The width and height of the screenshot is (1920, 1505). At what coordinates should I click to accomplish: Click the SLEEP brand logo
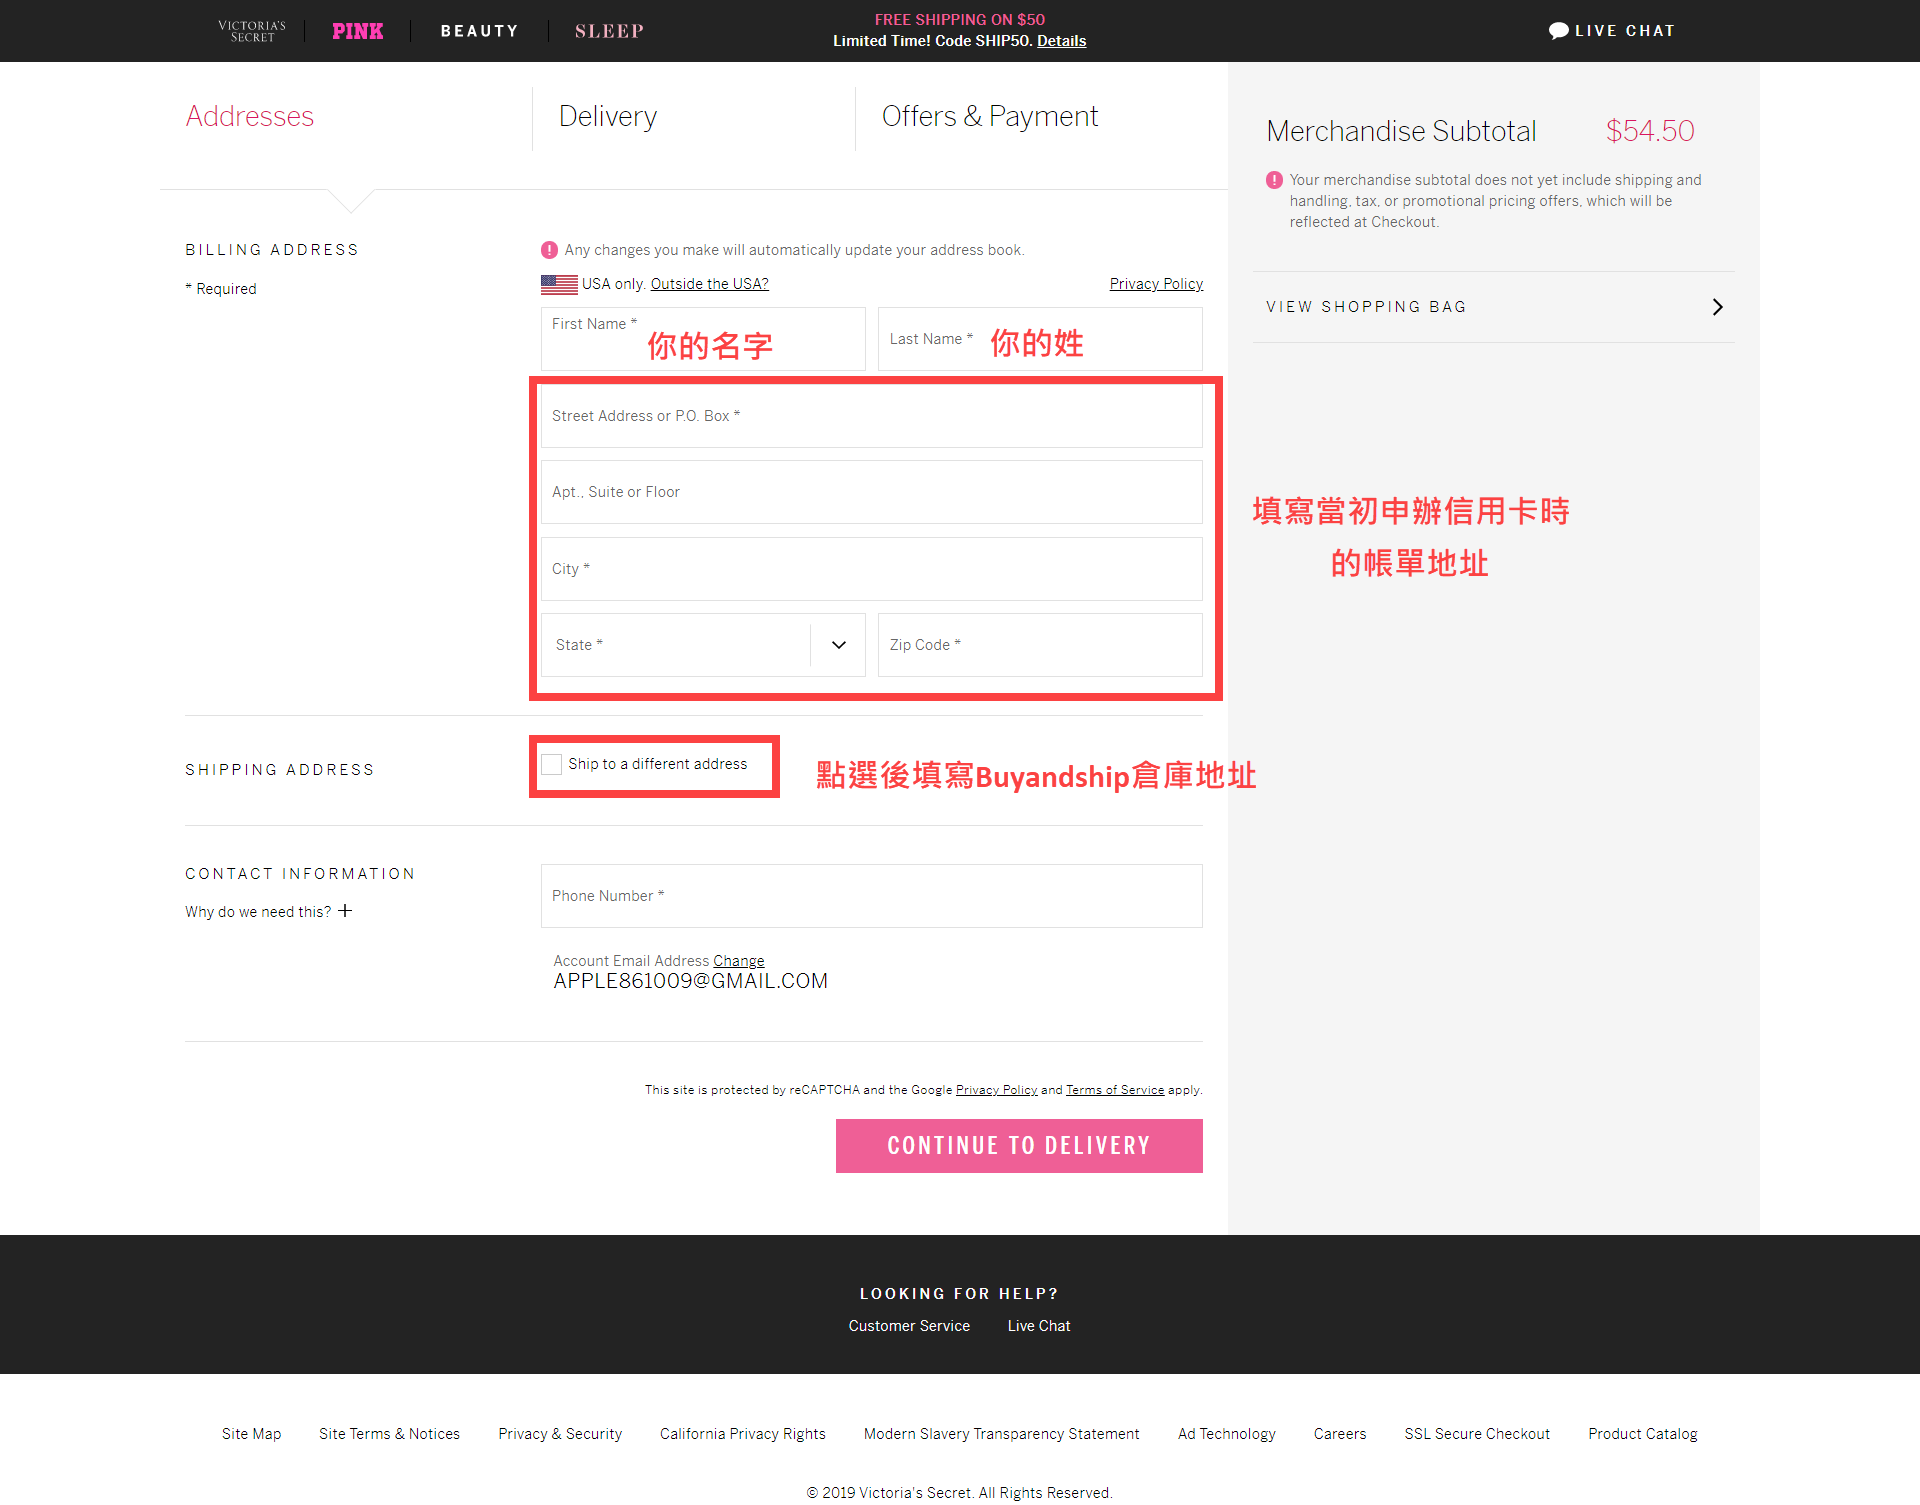[609, 31]
